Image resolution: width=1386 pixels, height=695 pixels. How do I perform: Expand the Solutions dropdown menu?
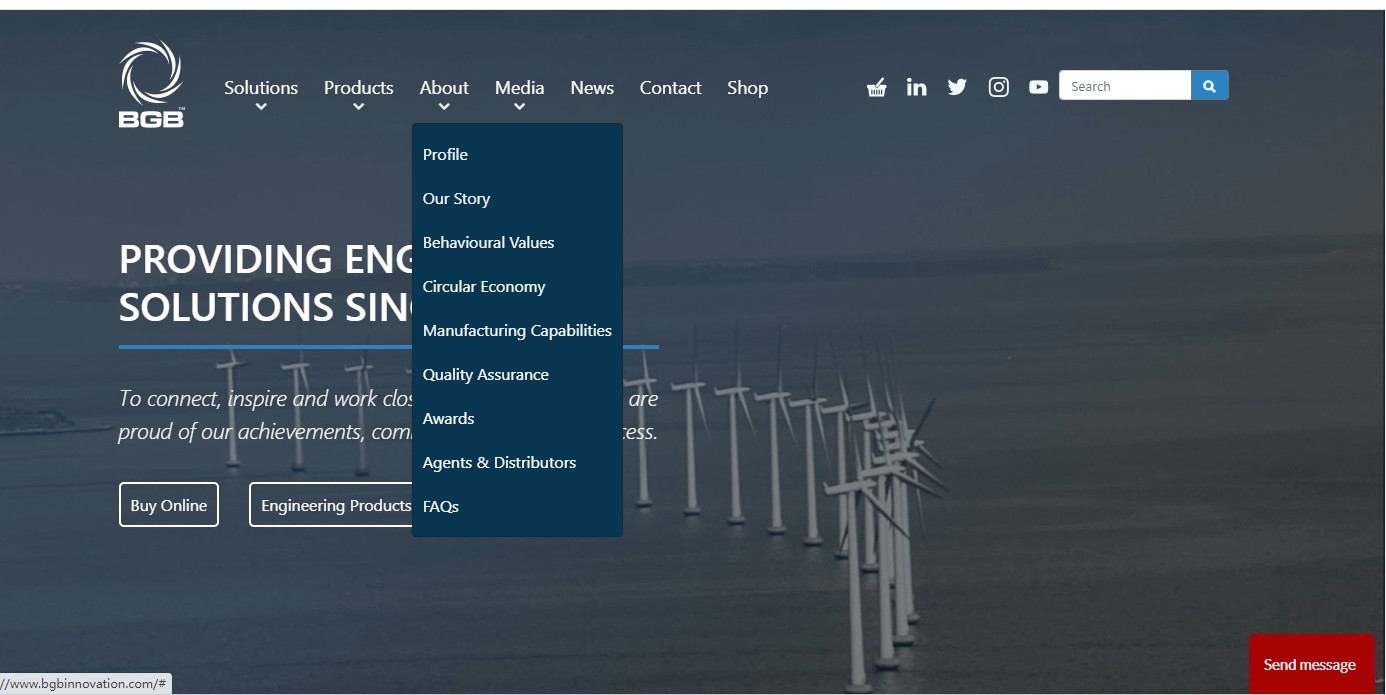pyautogui.click(x=261, y=89)
